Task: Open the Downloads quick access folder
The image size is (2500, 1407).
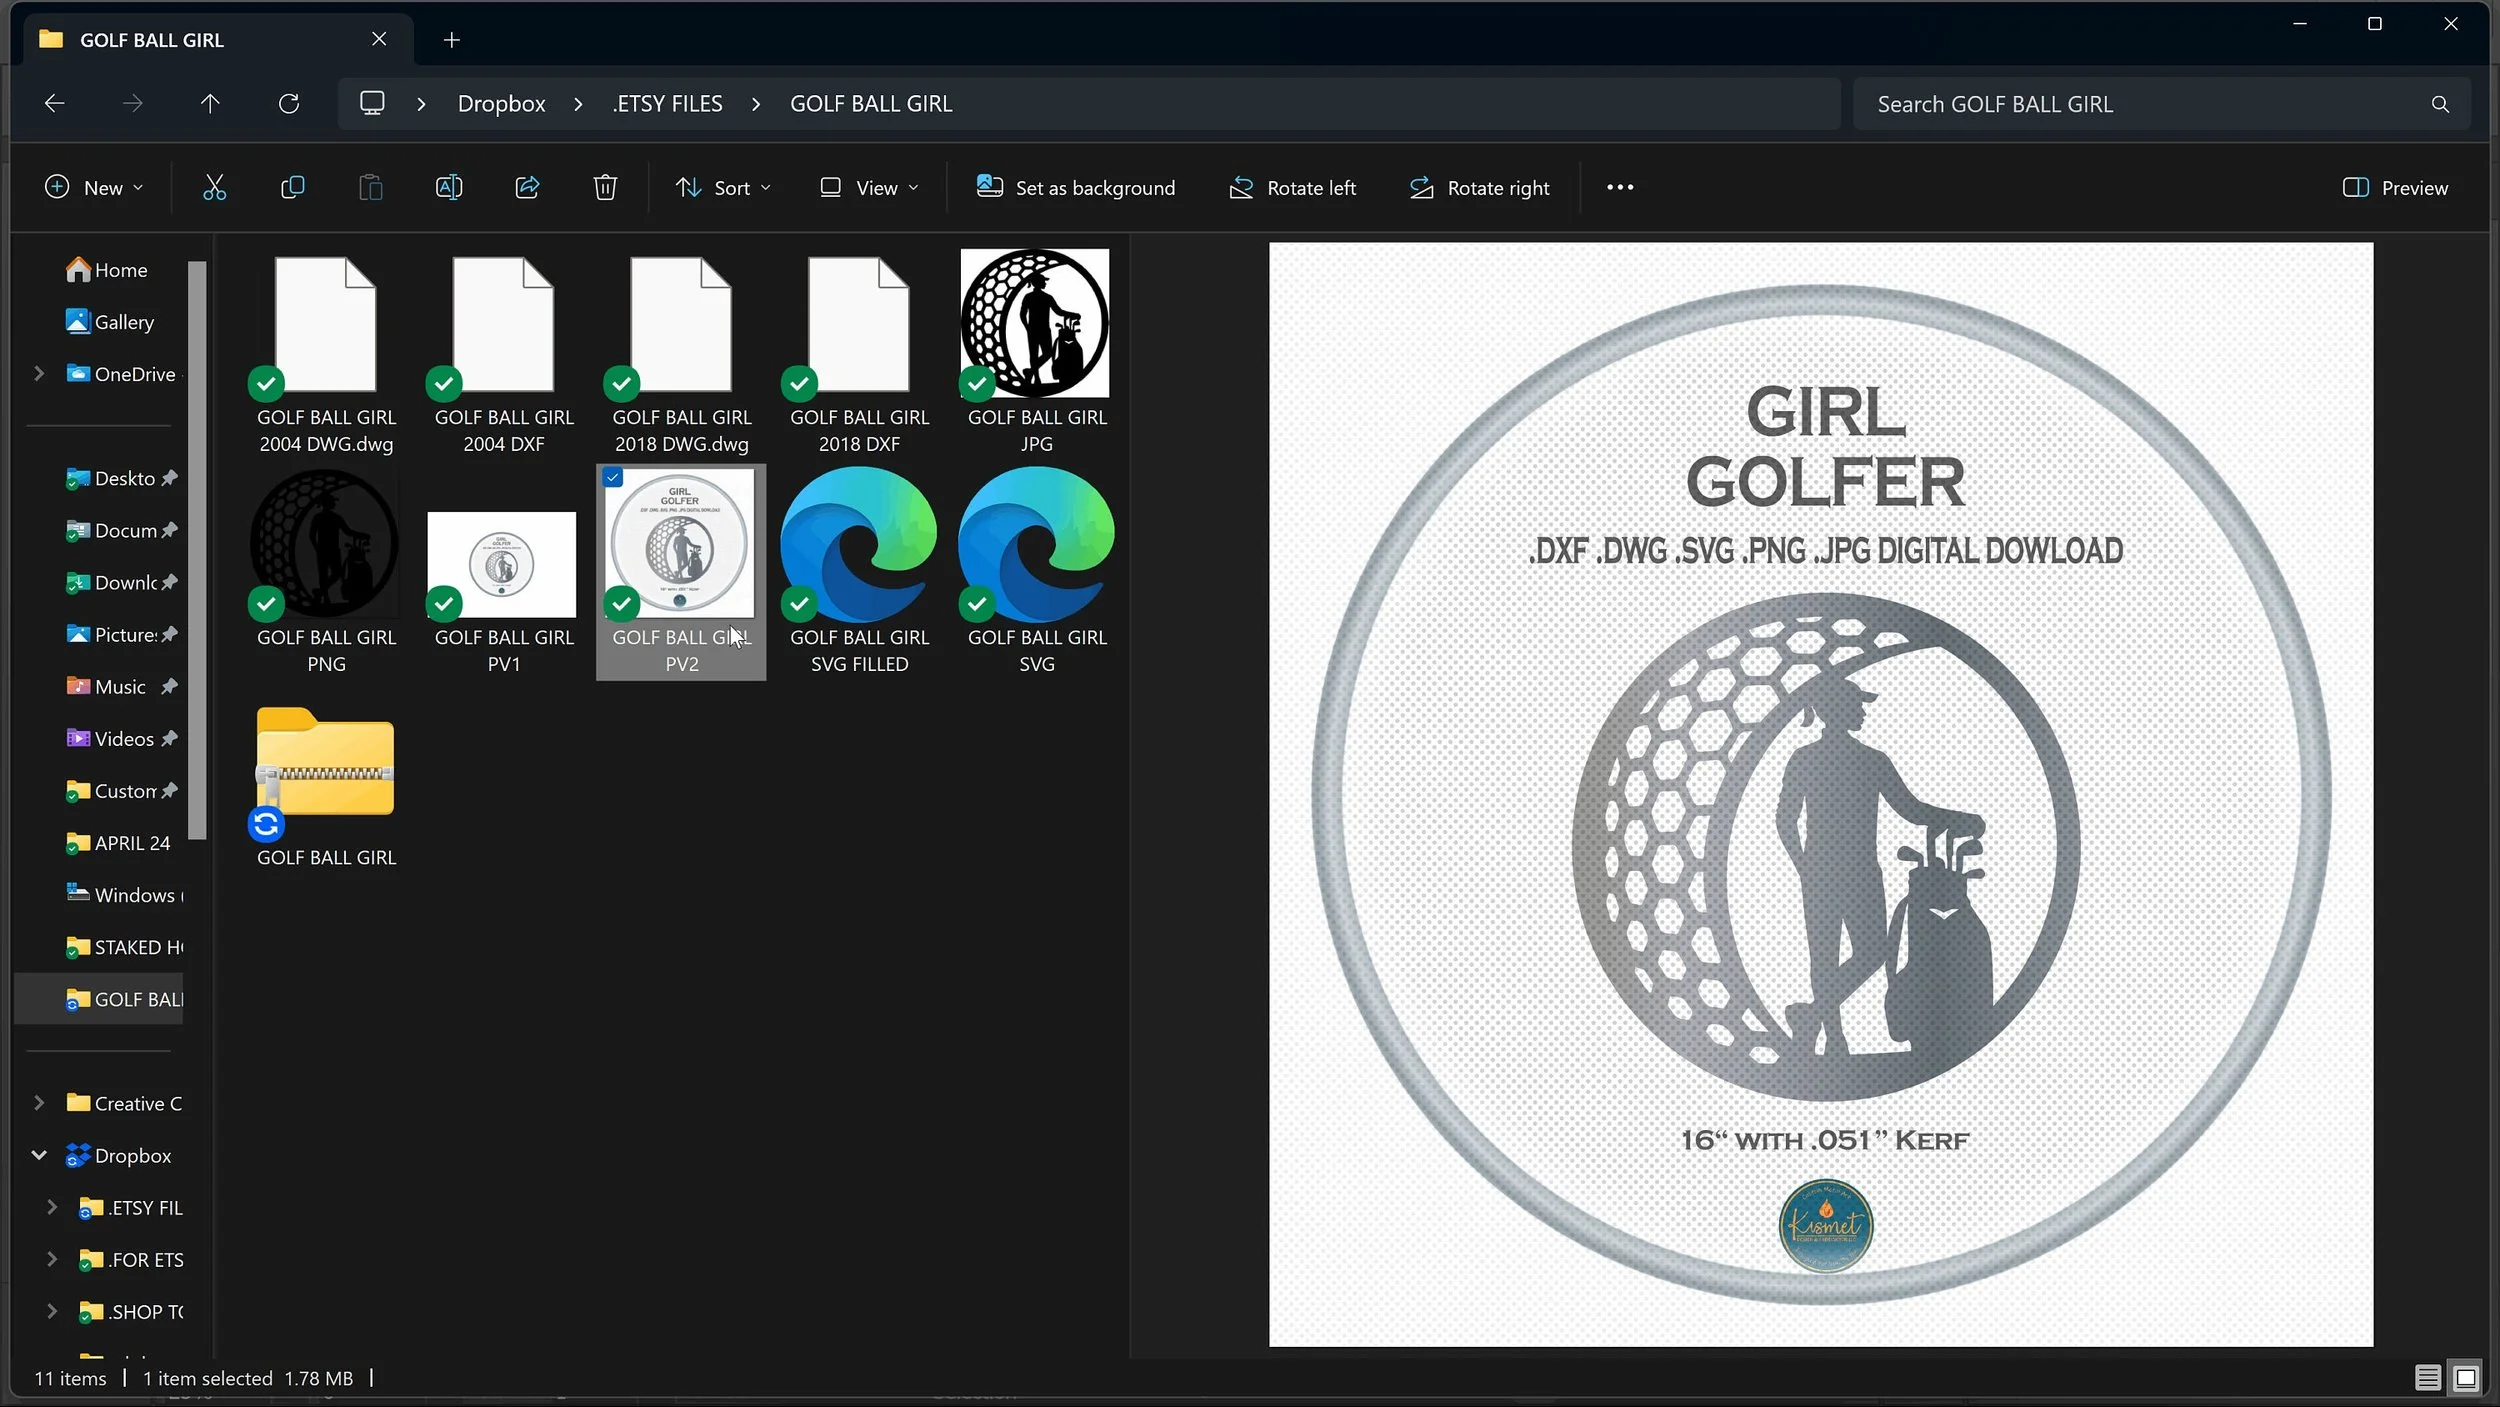Action: 120,582
